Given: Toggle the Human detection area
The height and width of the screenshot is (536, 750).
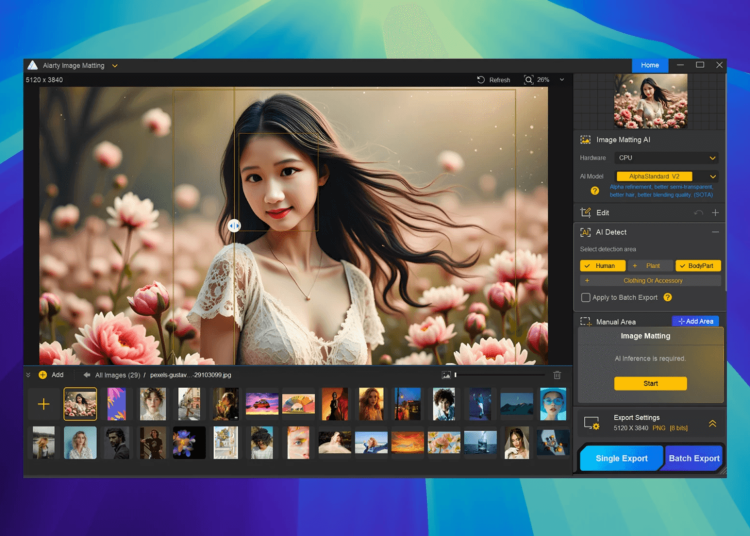Looking at the screenshot, I should [602, 266].
